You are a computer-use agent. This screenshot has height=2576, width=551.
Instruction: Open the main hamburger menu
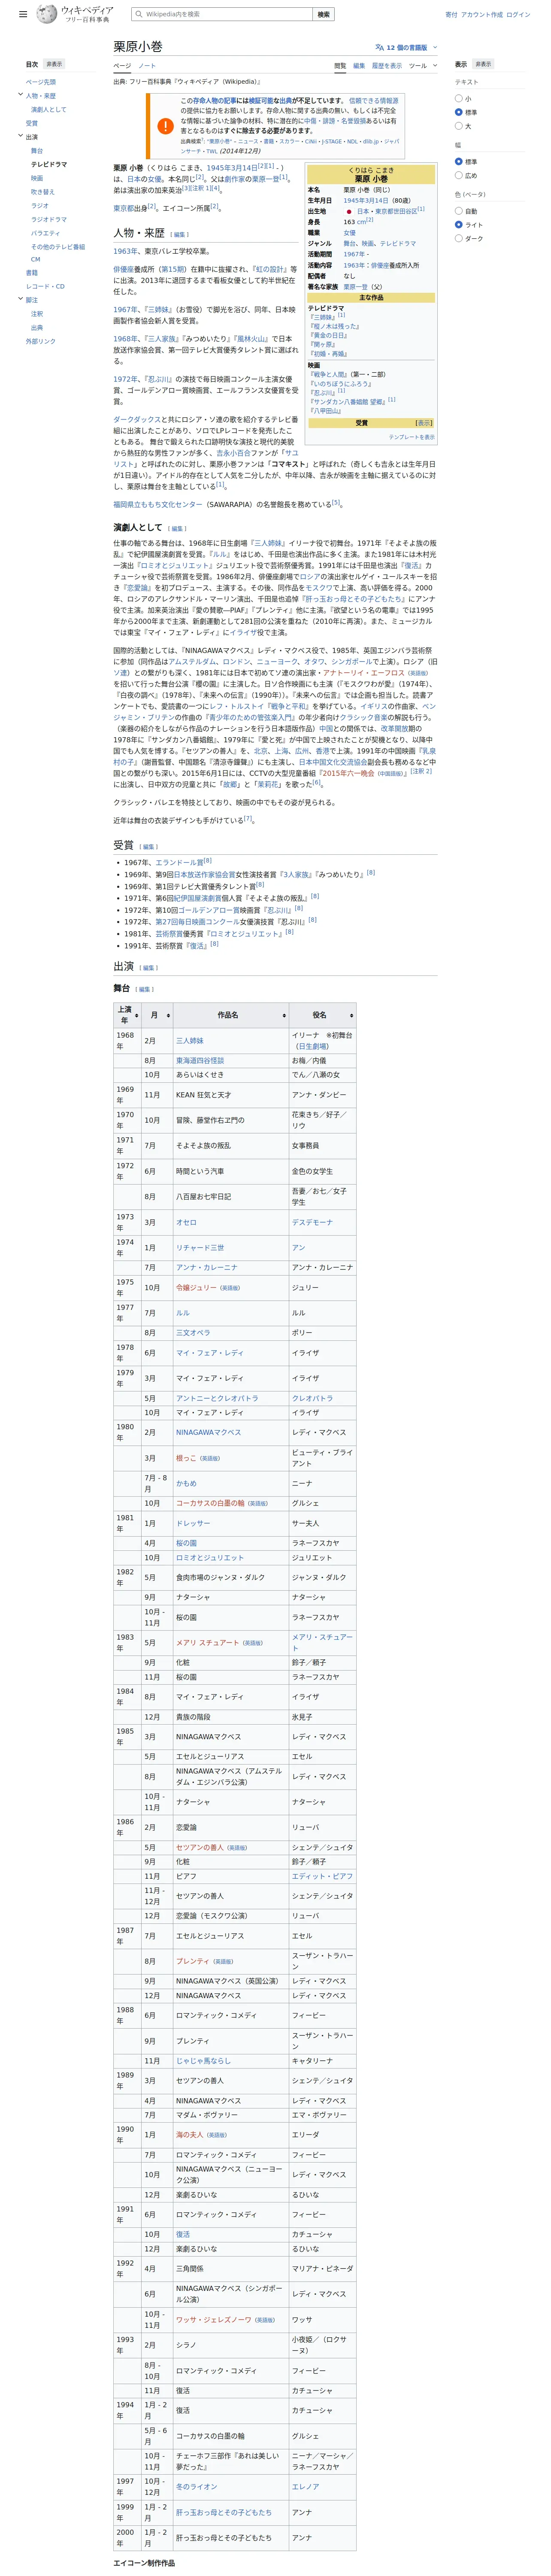point(23,14)
